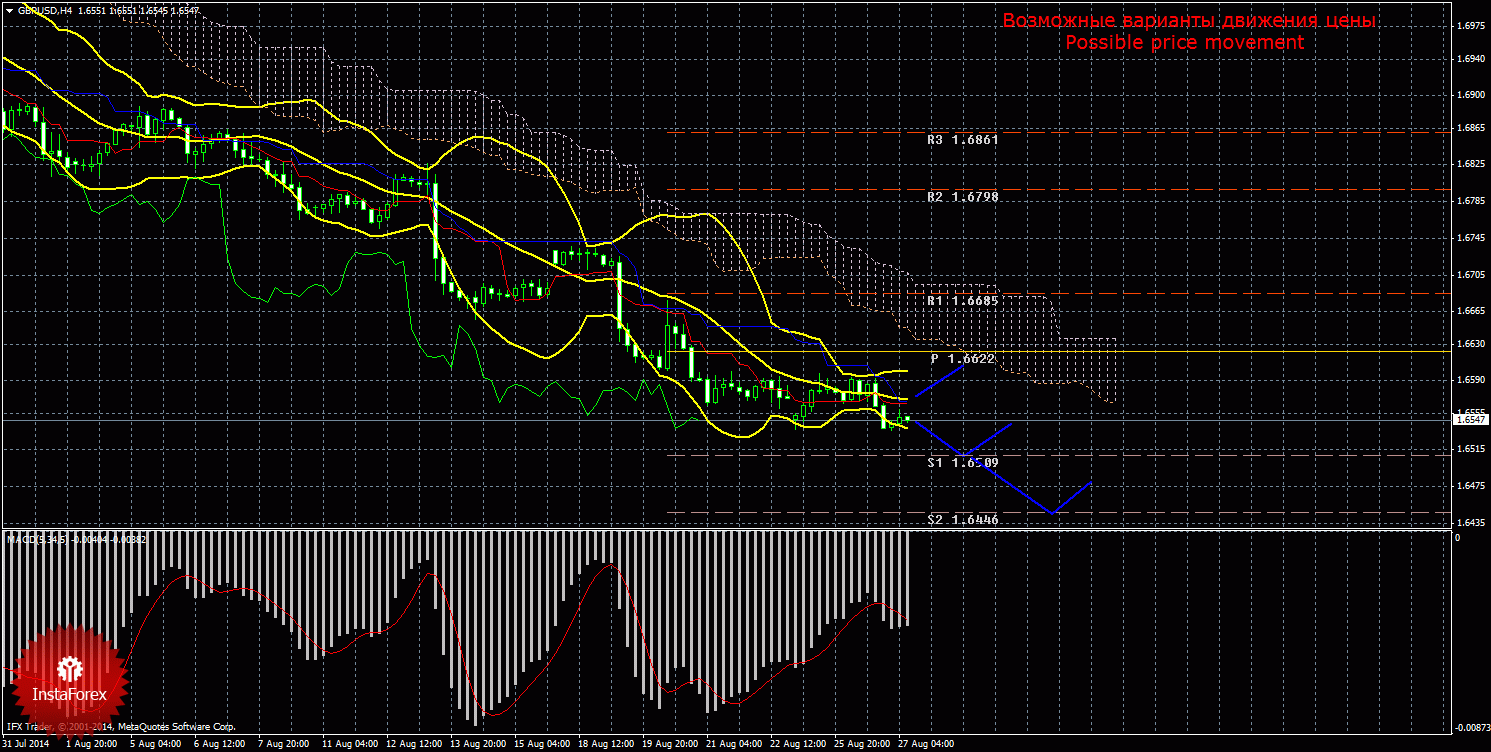The height and width of the screenshot is (752, 1491).
Task: Select the R3 1.6861 resistance label
Action: (x=962, y=140)
